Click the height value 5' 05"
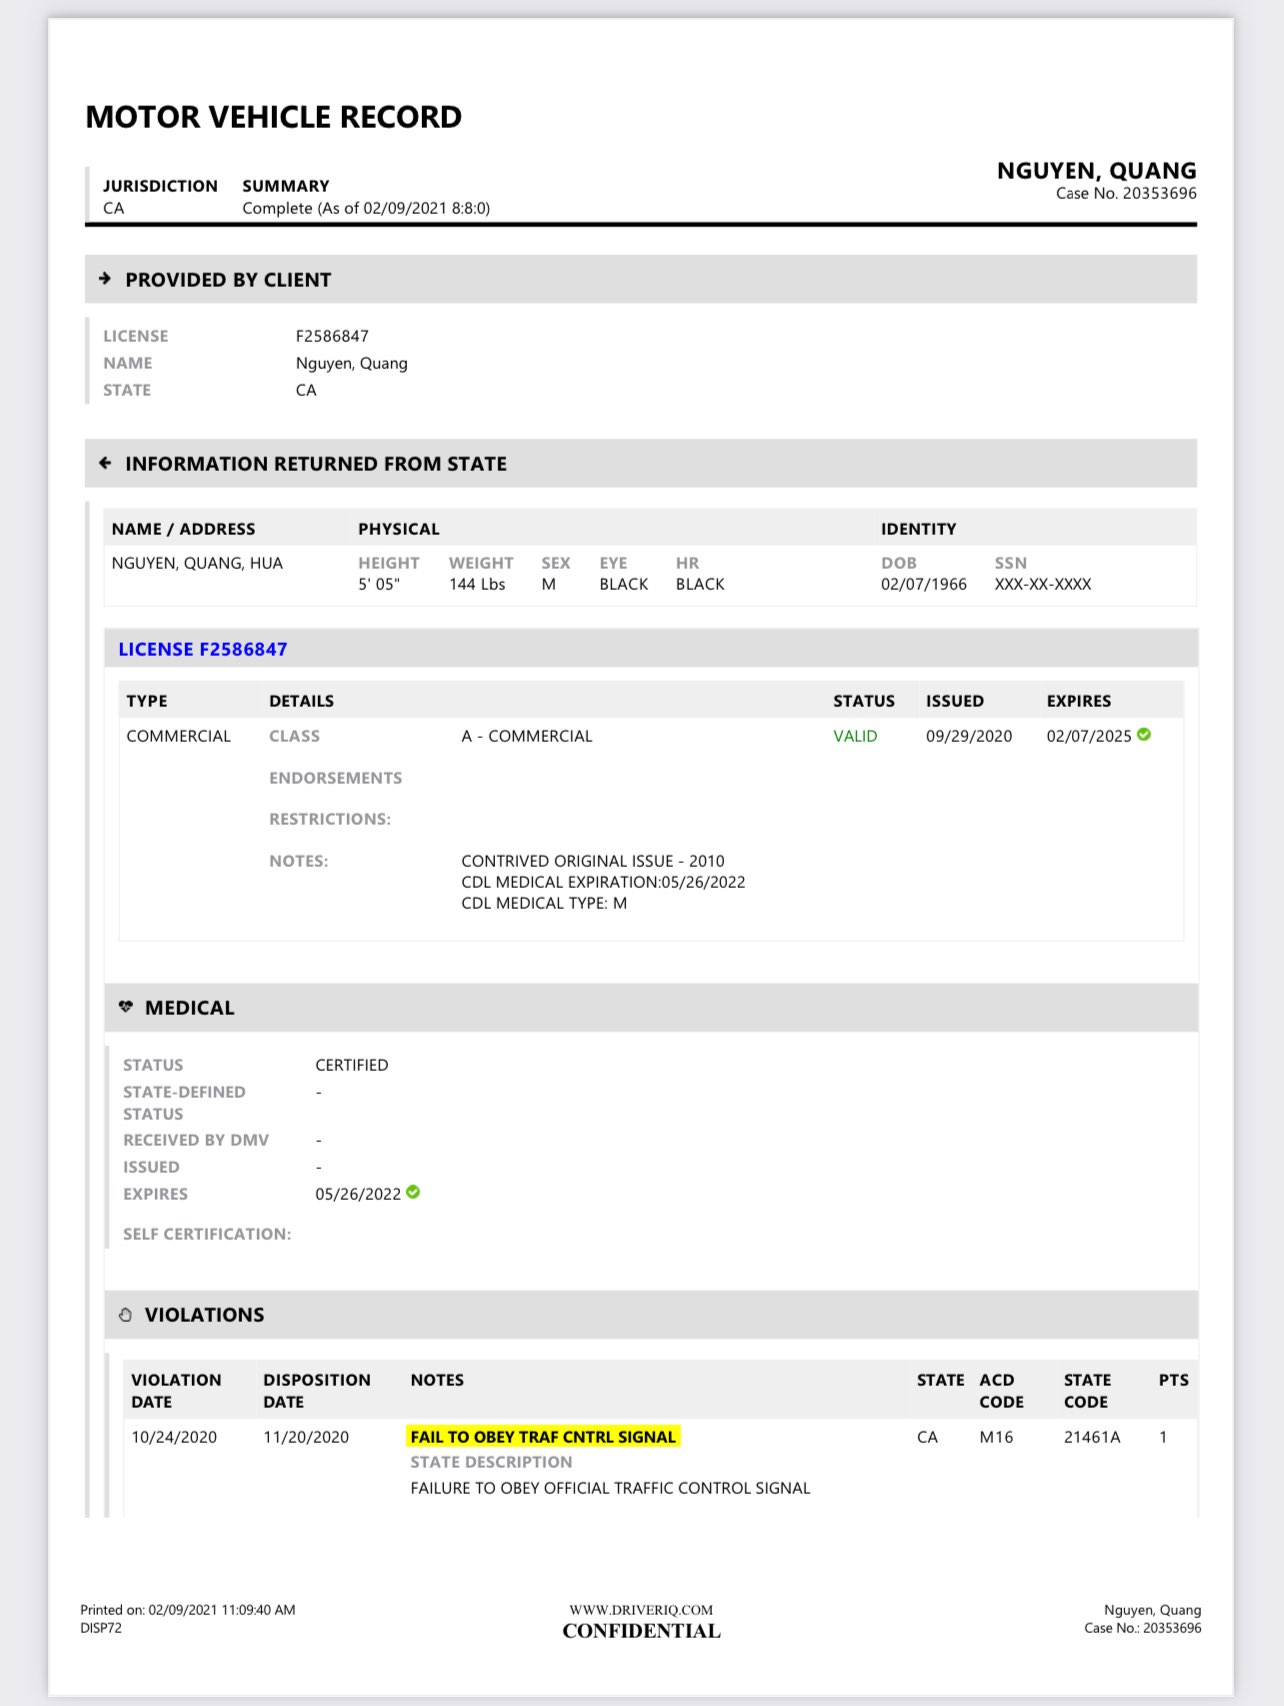This screenshot has width=1284, height=1706. click(379, 584)
